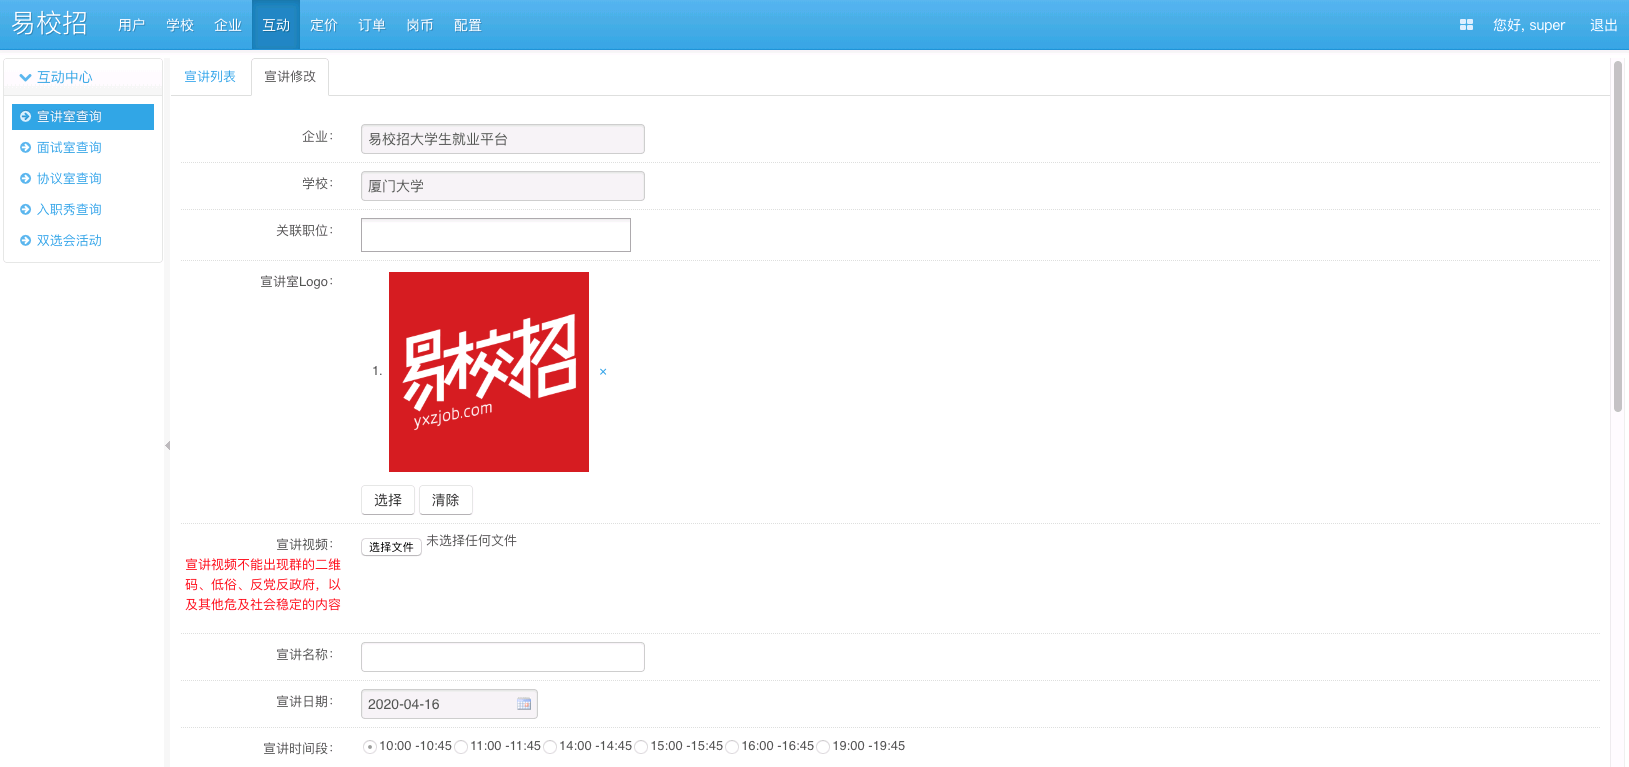Open the 关联职位 selection box

click(495, 235)
